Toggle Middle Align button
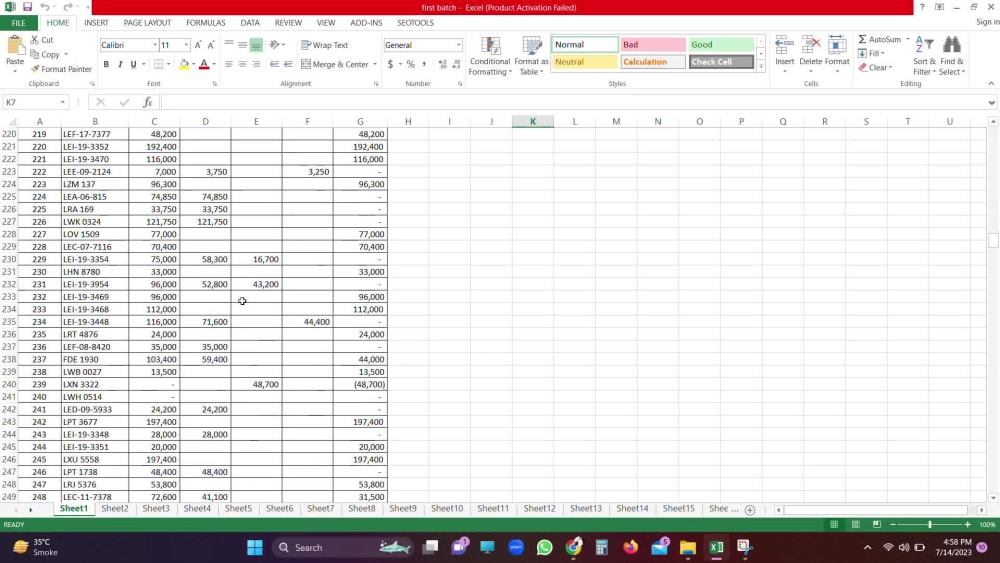 [242, 45]
